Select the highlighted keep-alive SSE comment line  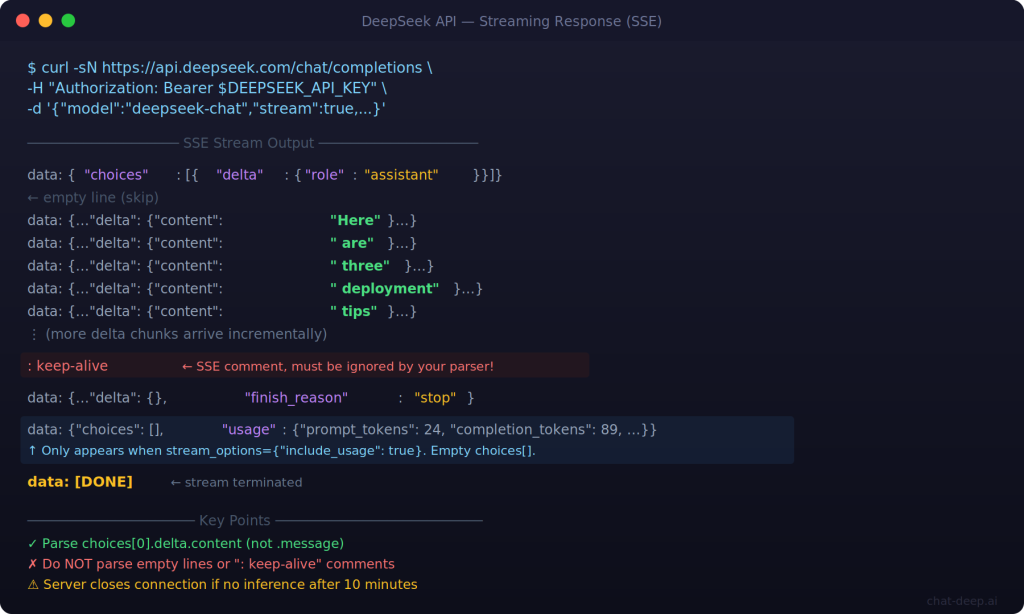[x=300, y=365]
